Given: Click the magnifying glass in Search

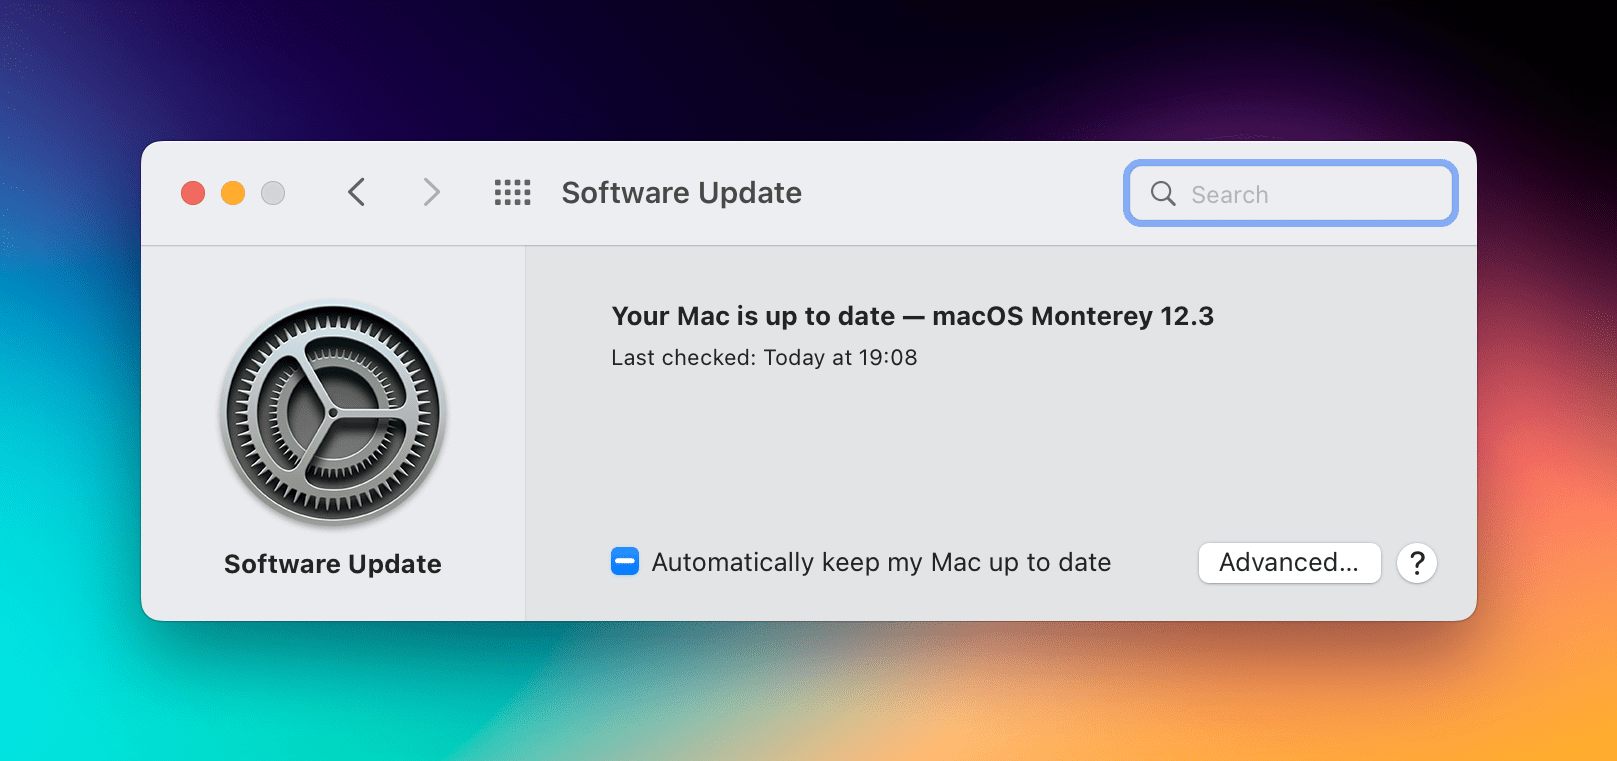Looking at the screenshot, I should click(x=1163, y=193).
